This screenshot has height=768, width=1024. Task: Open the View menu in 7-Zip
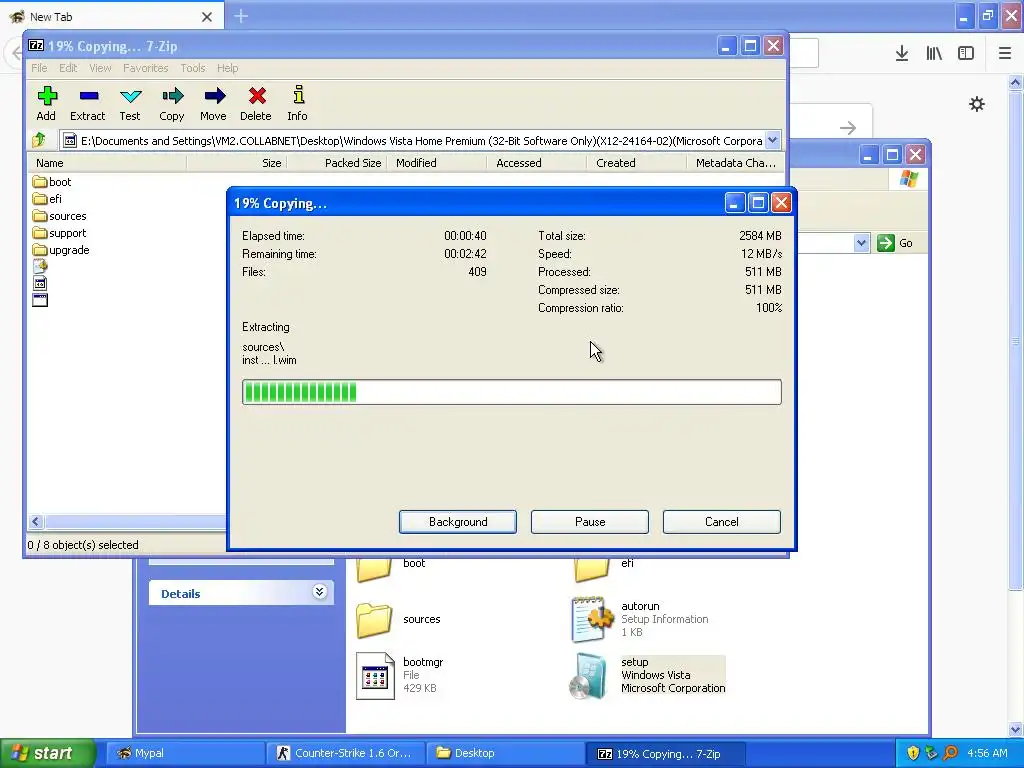tap(100, 68)
